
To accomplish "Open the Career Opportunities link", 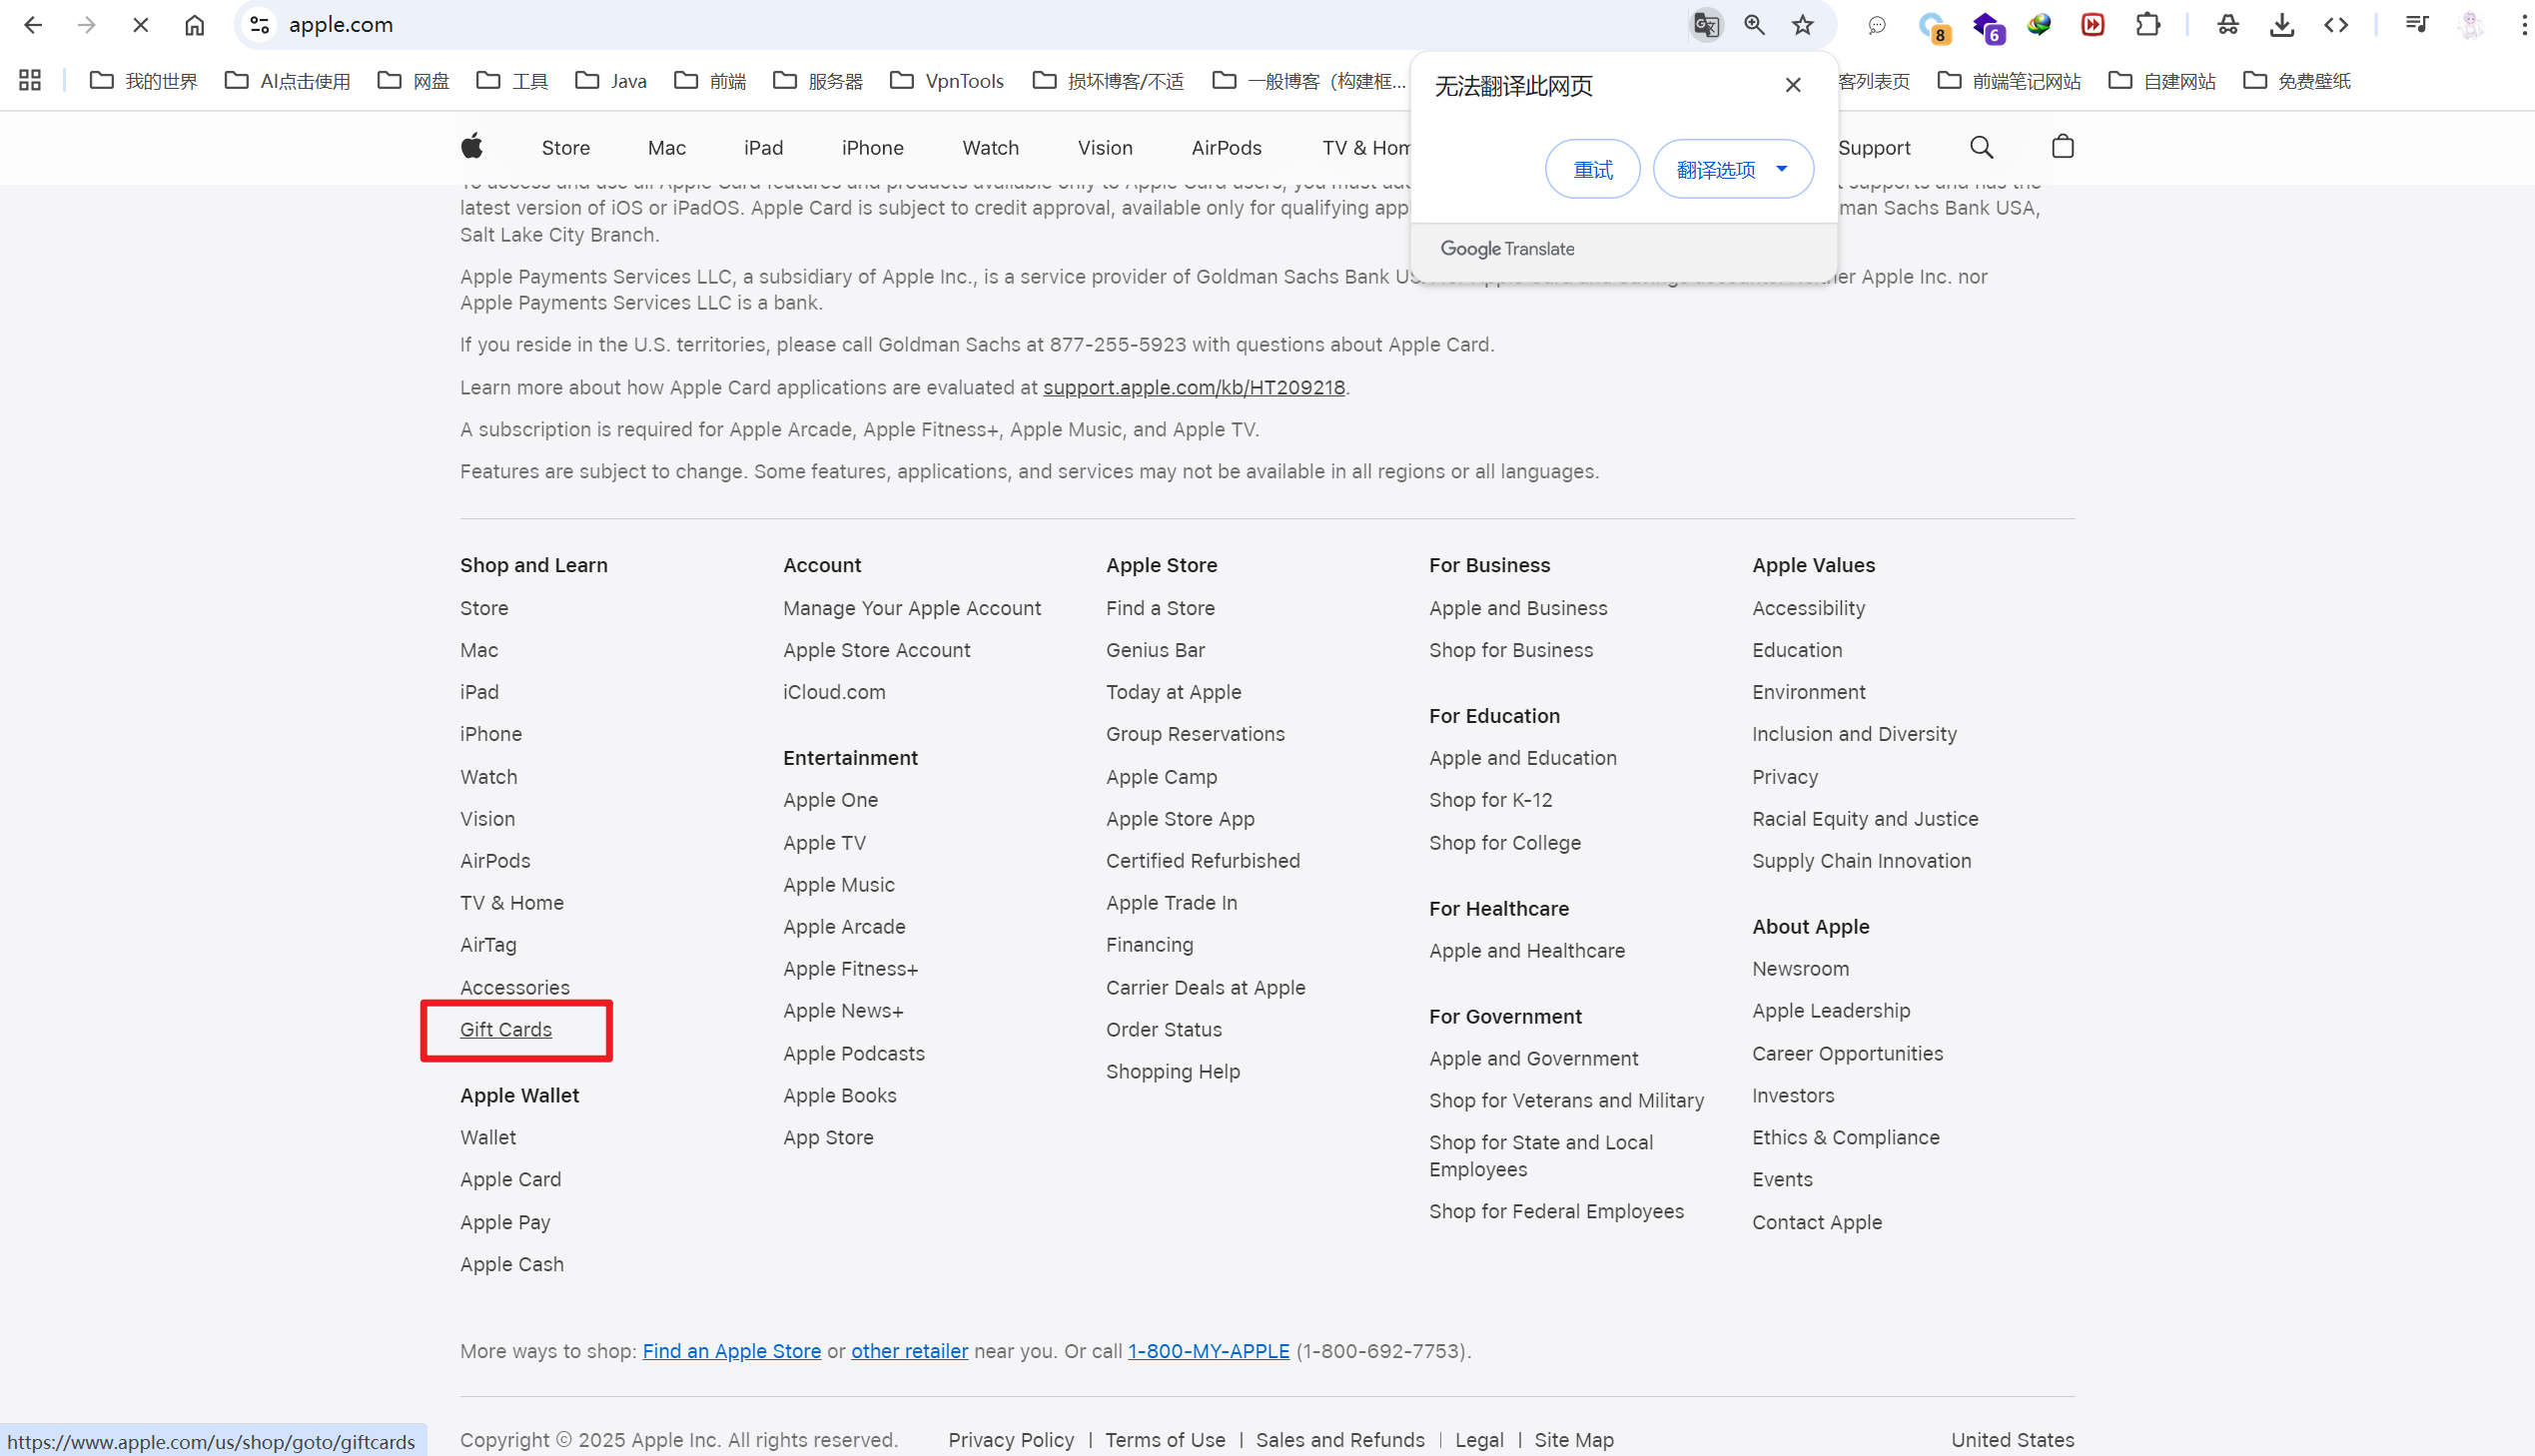I will pyautogui.click(x=1847, y=1054).
